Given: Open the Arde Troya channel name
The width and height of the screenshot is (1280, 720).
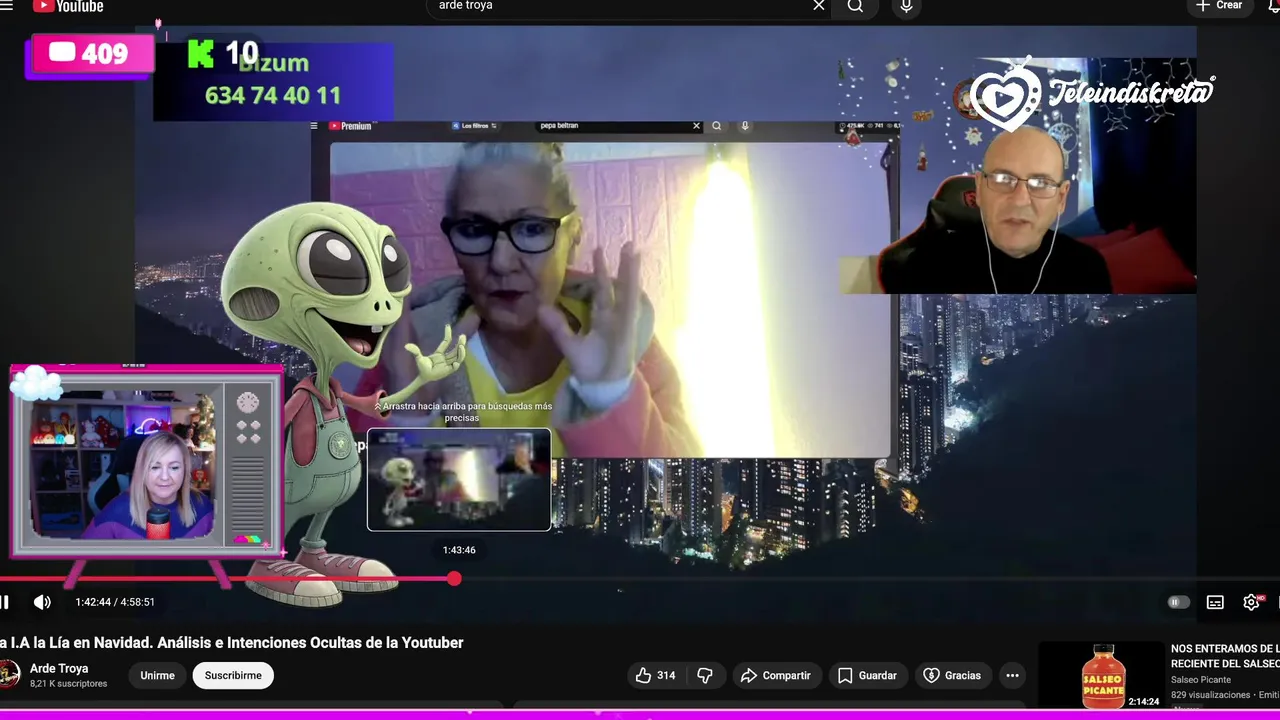Looking at the screenshot, I should pos(59,668).
